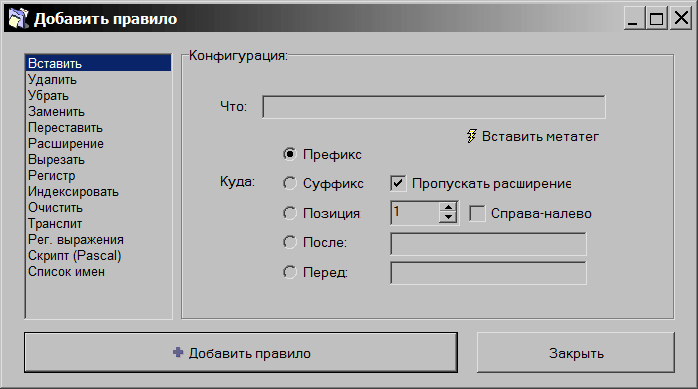Select the Индексировать rule in list

(98, 192)
